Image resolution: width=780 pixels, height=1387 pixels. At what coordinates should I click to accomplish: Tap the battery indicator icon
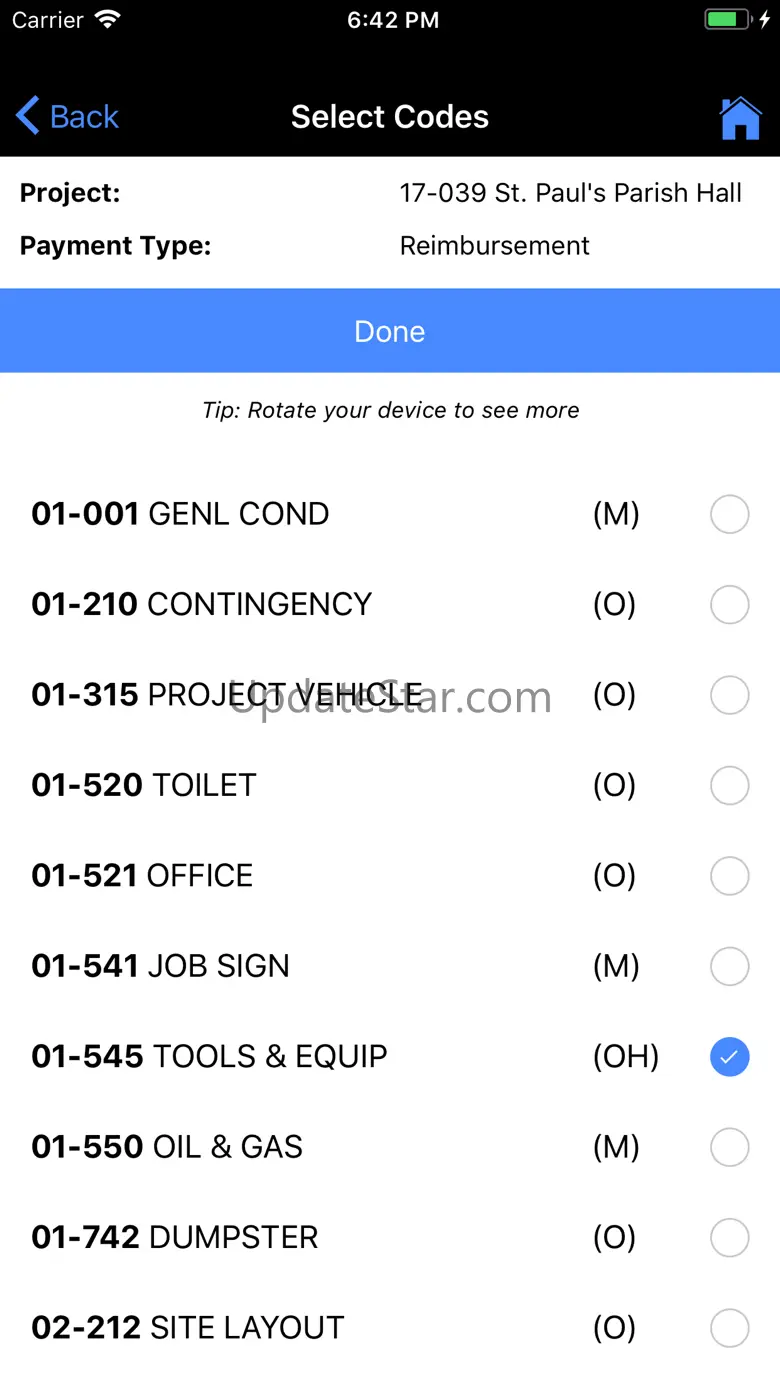coord(727,20)
